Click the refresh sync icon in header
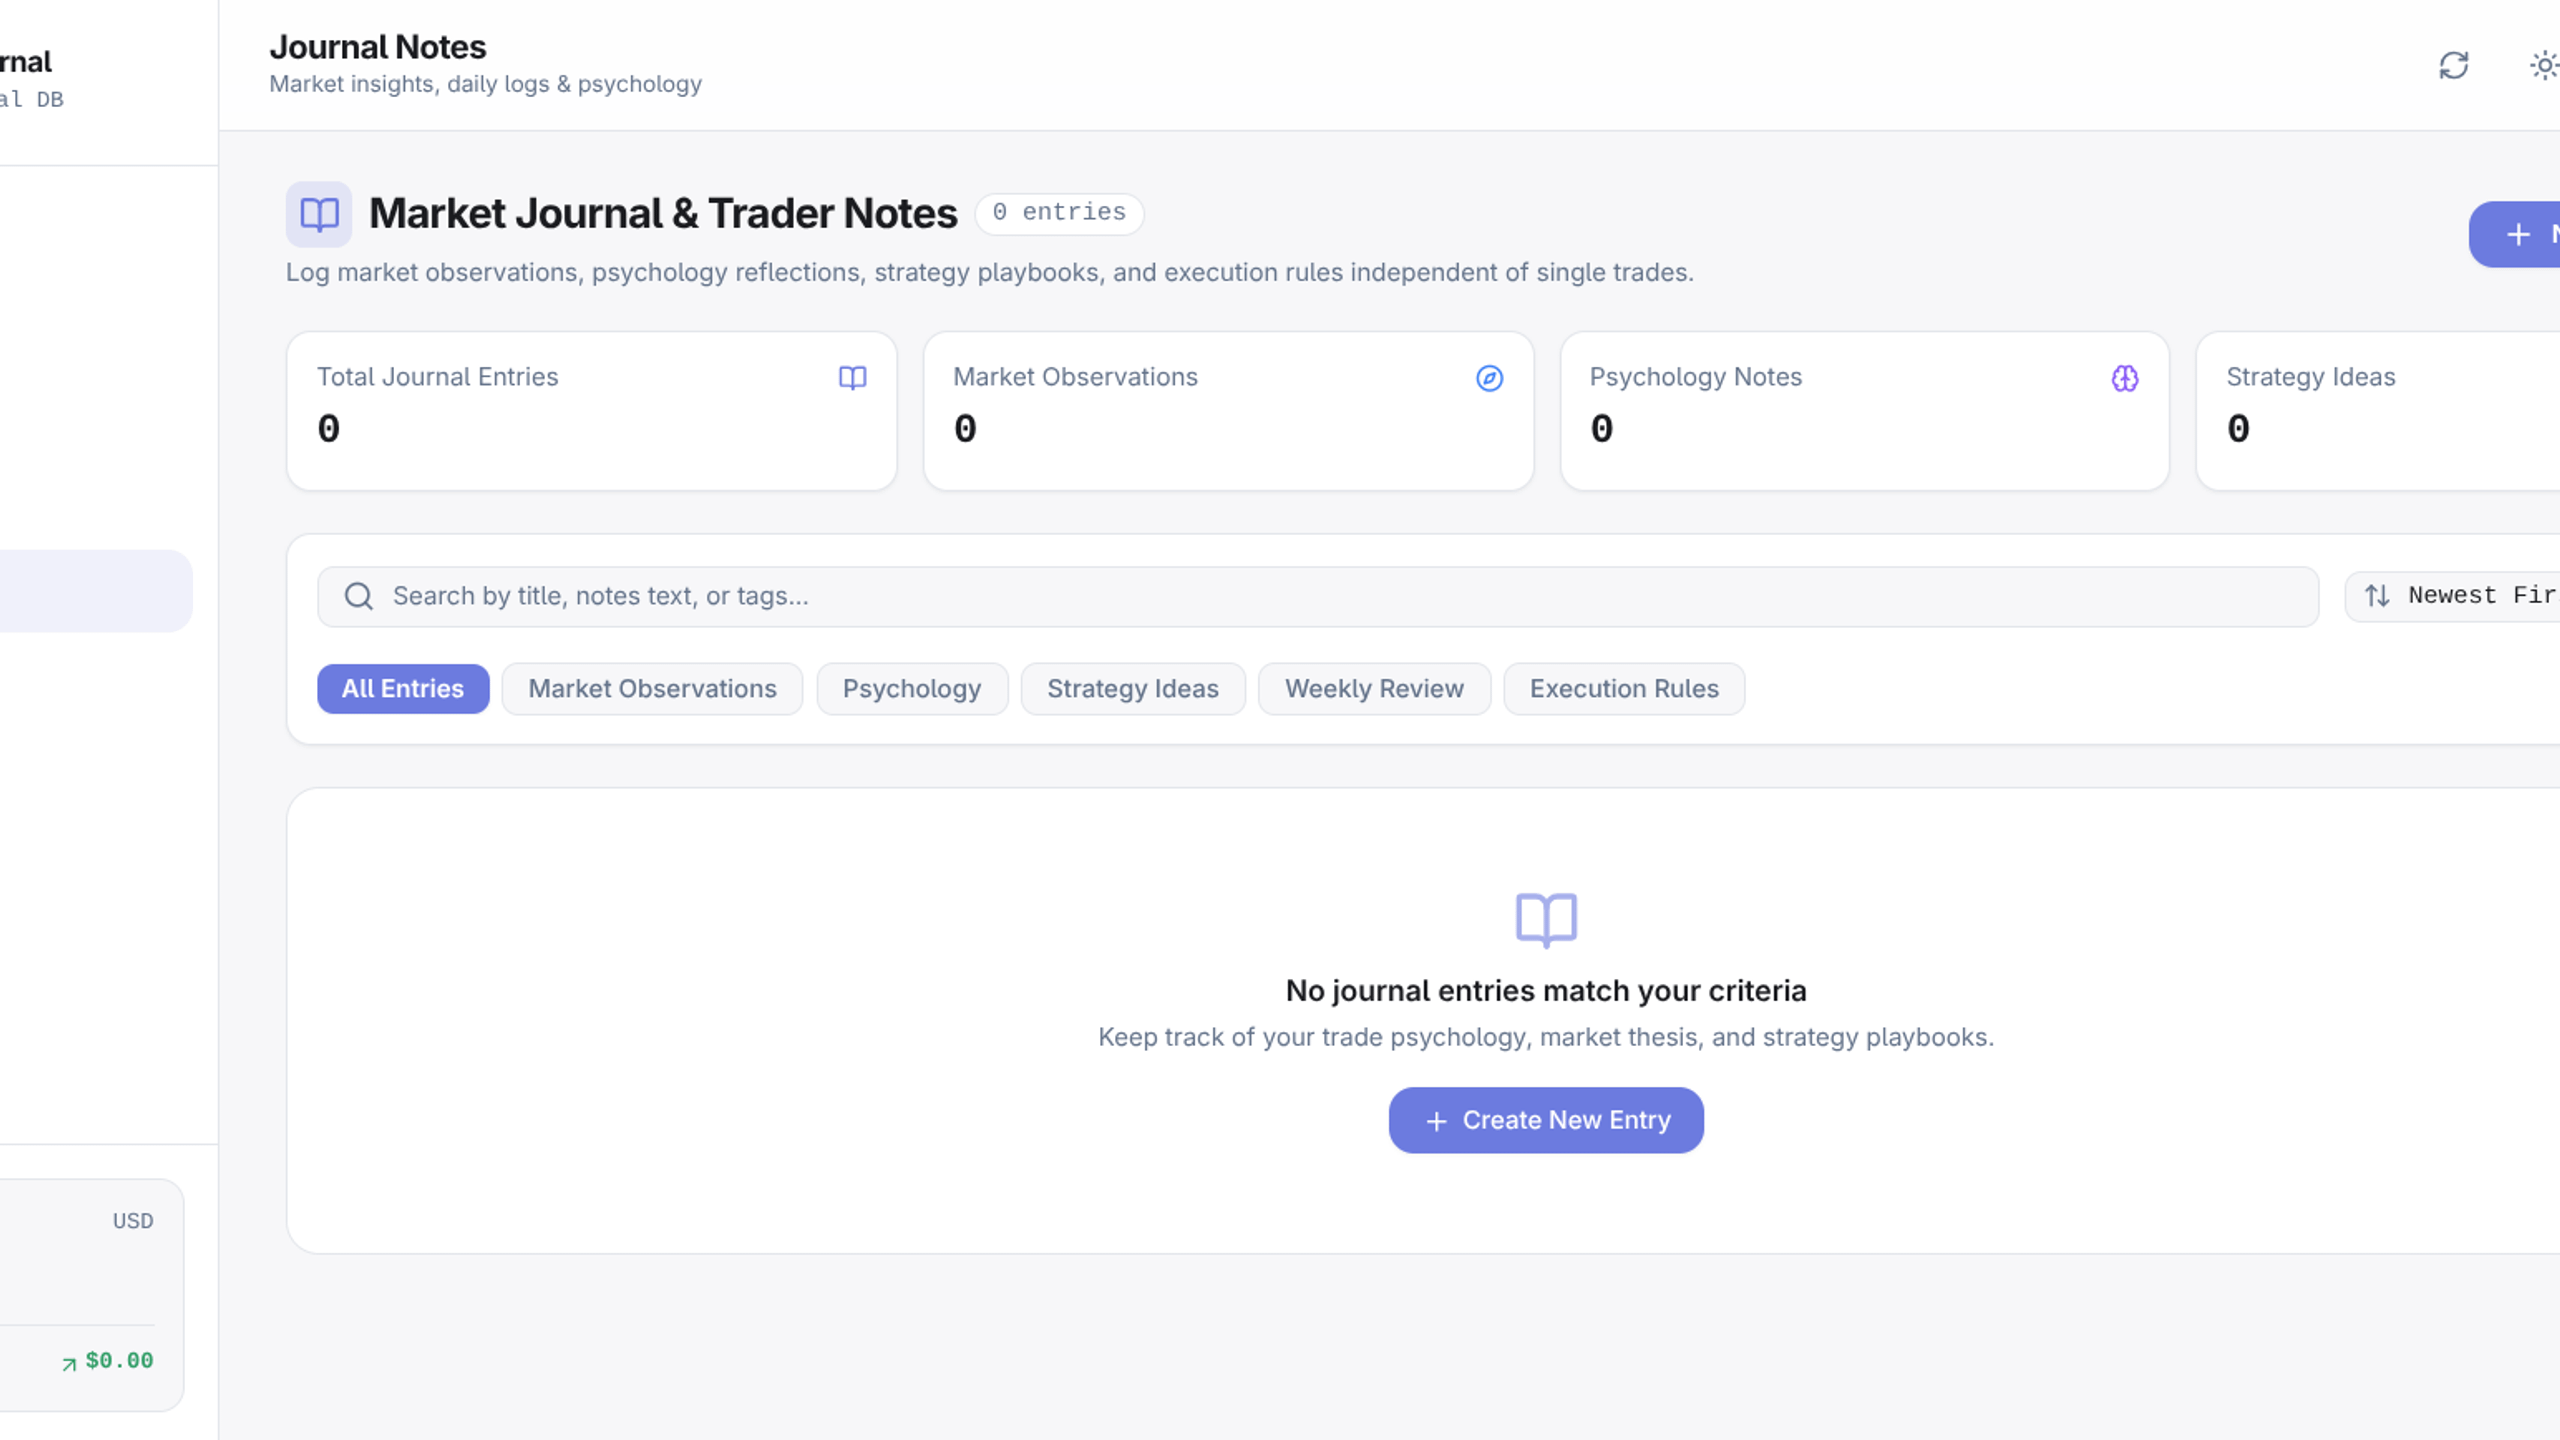 [x=2453, y=66]
